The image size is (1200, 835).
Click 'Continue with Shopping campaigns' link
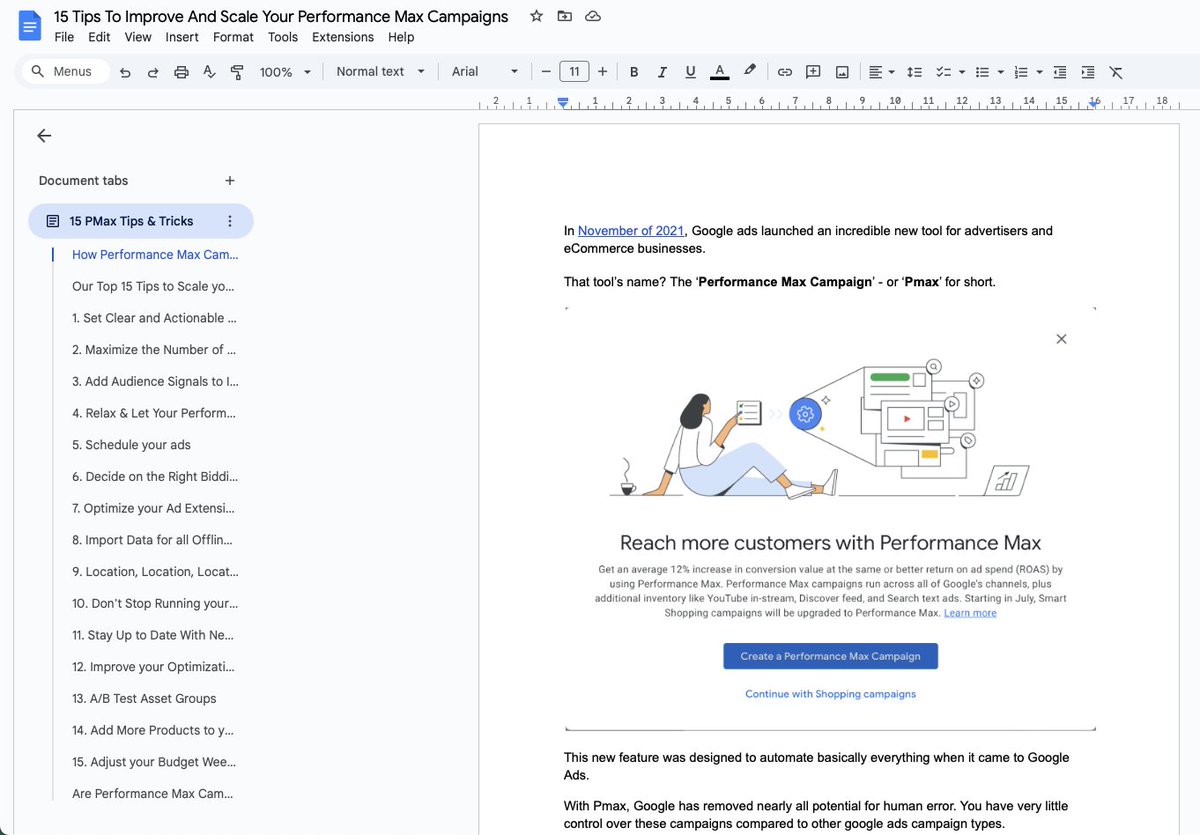(830, 694)
